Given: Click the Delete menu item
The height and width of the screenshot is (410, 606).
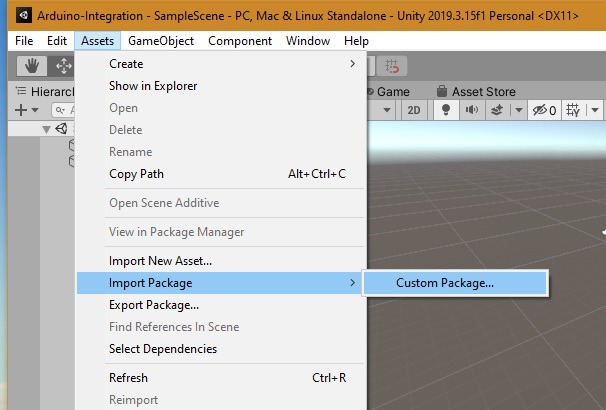Looking at the screenshot, I should pos(221,130).
